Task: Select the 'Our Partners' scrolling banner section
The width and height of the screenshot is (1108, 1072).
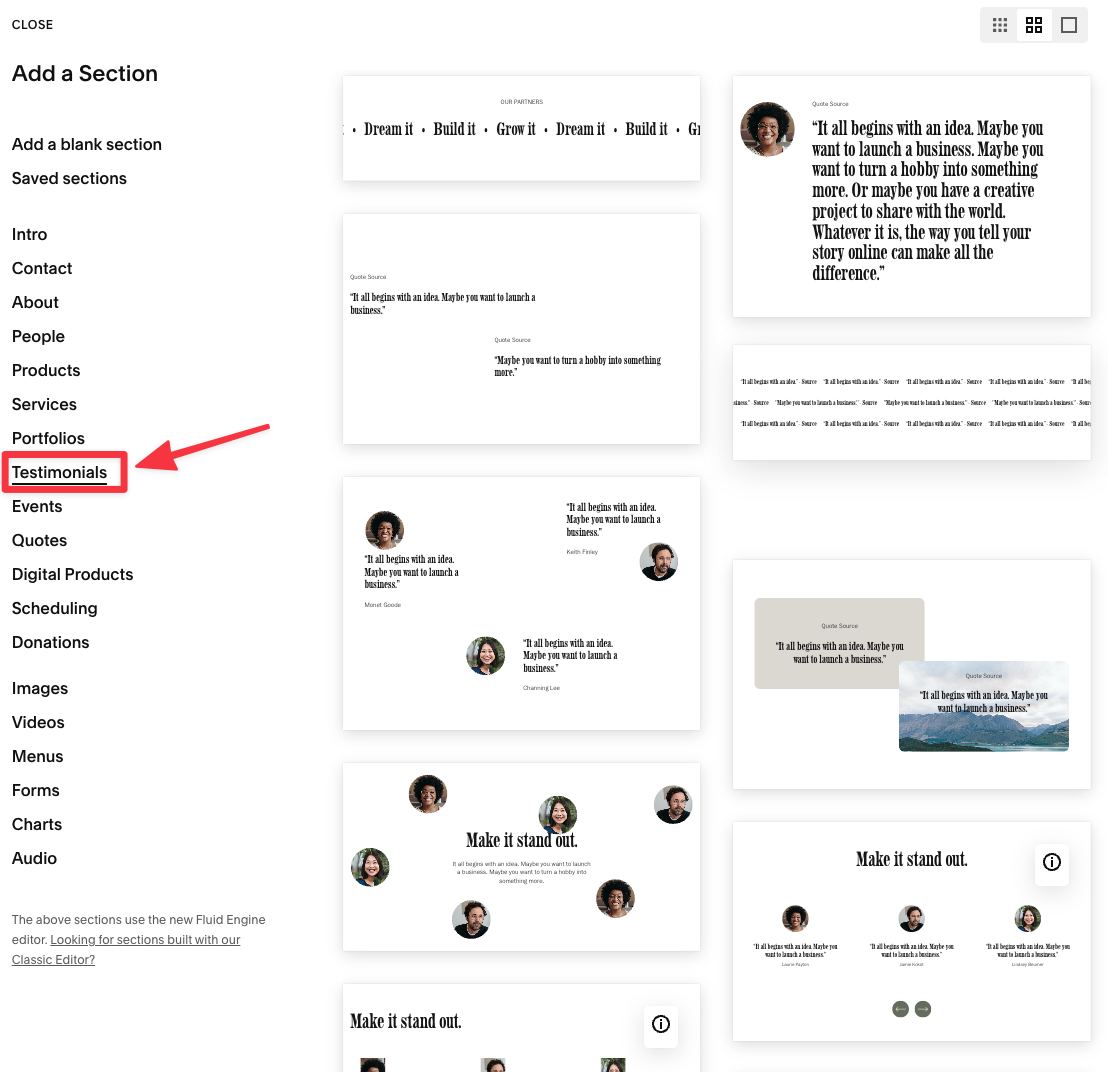Action: coord(521,127)
